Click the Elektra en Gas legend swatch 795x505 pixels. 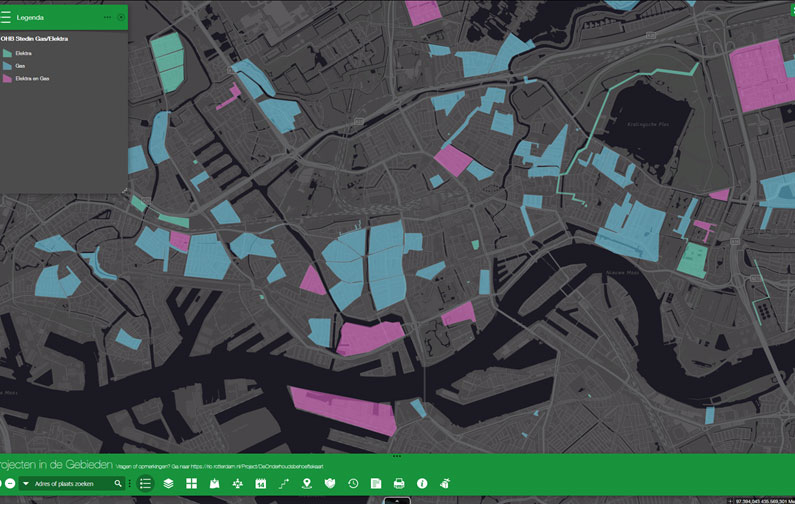coord(7,78)
